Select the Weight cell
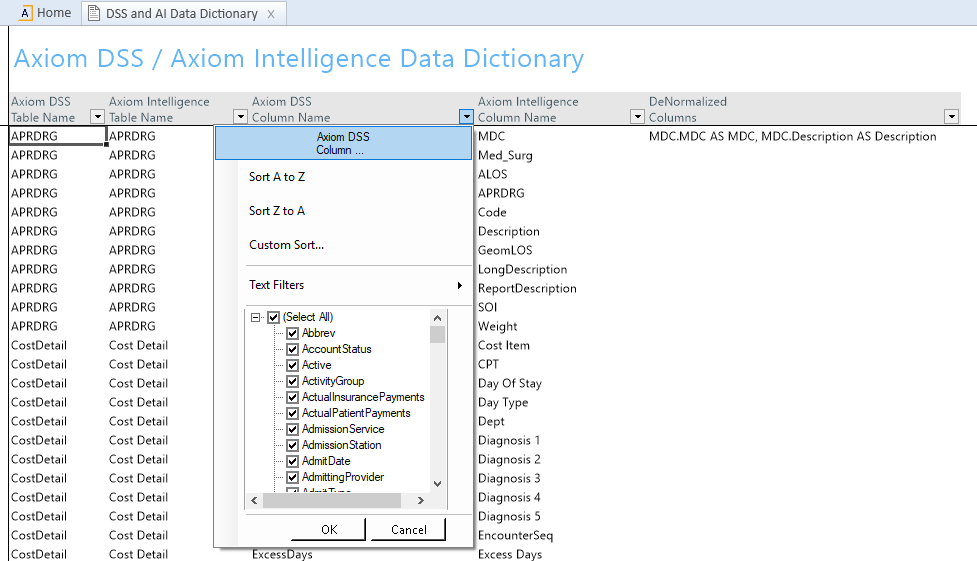 [498, 326]
